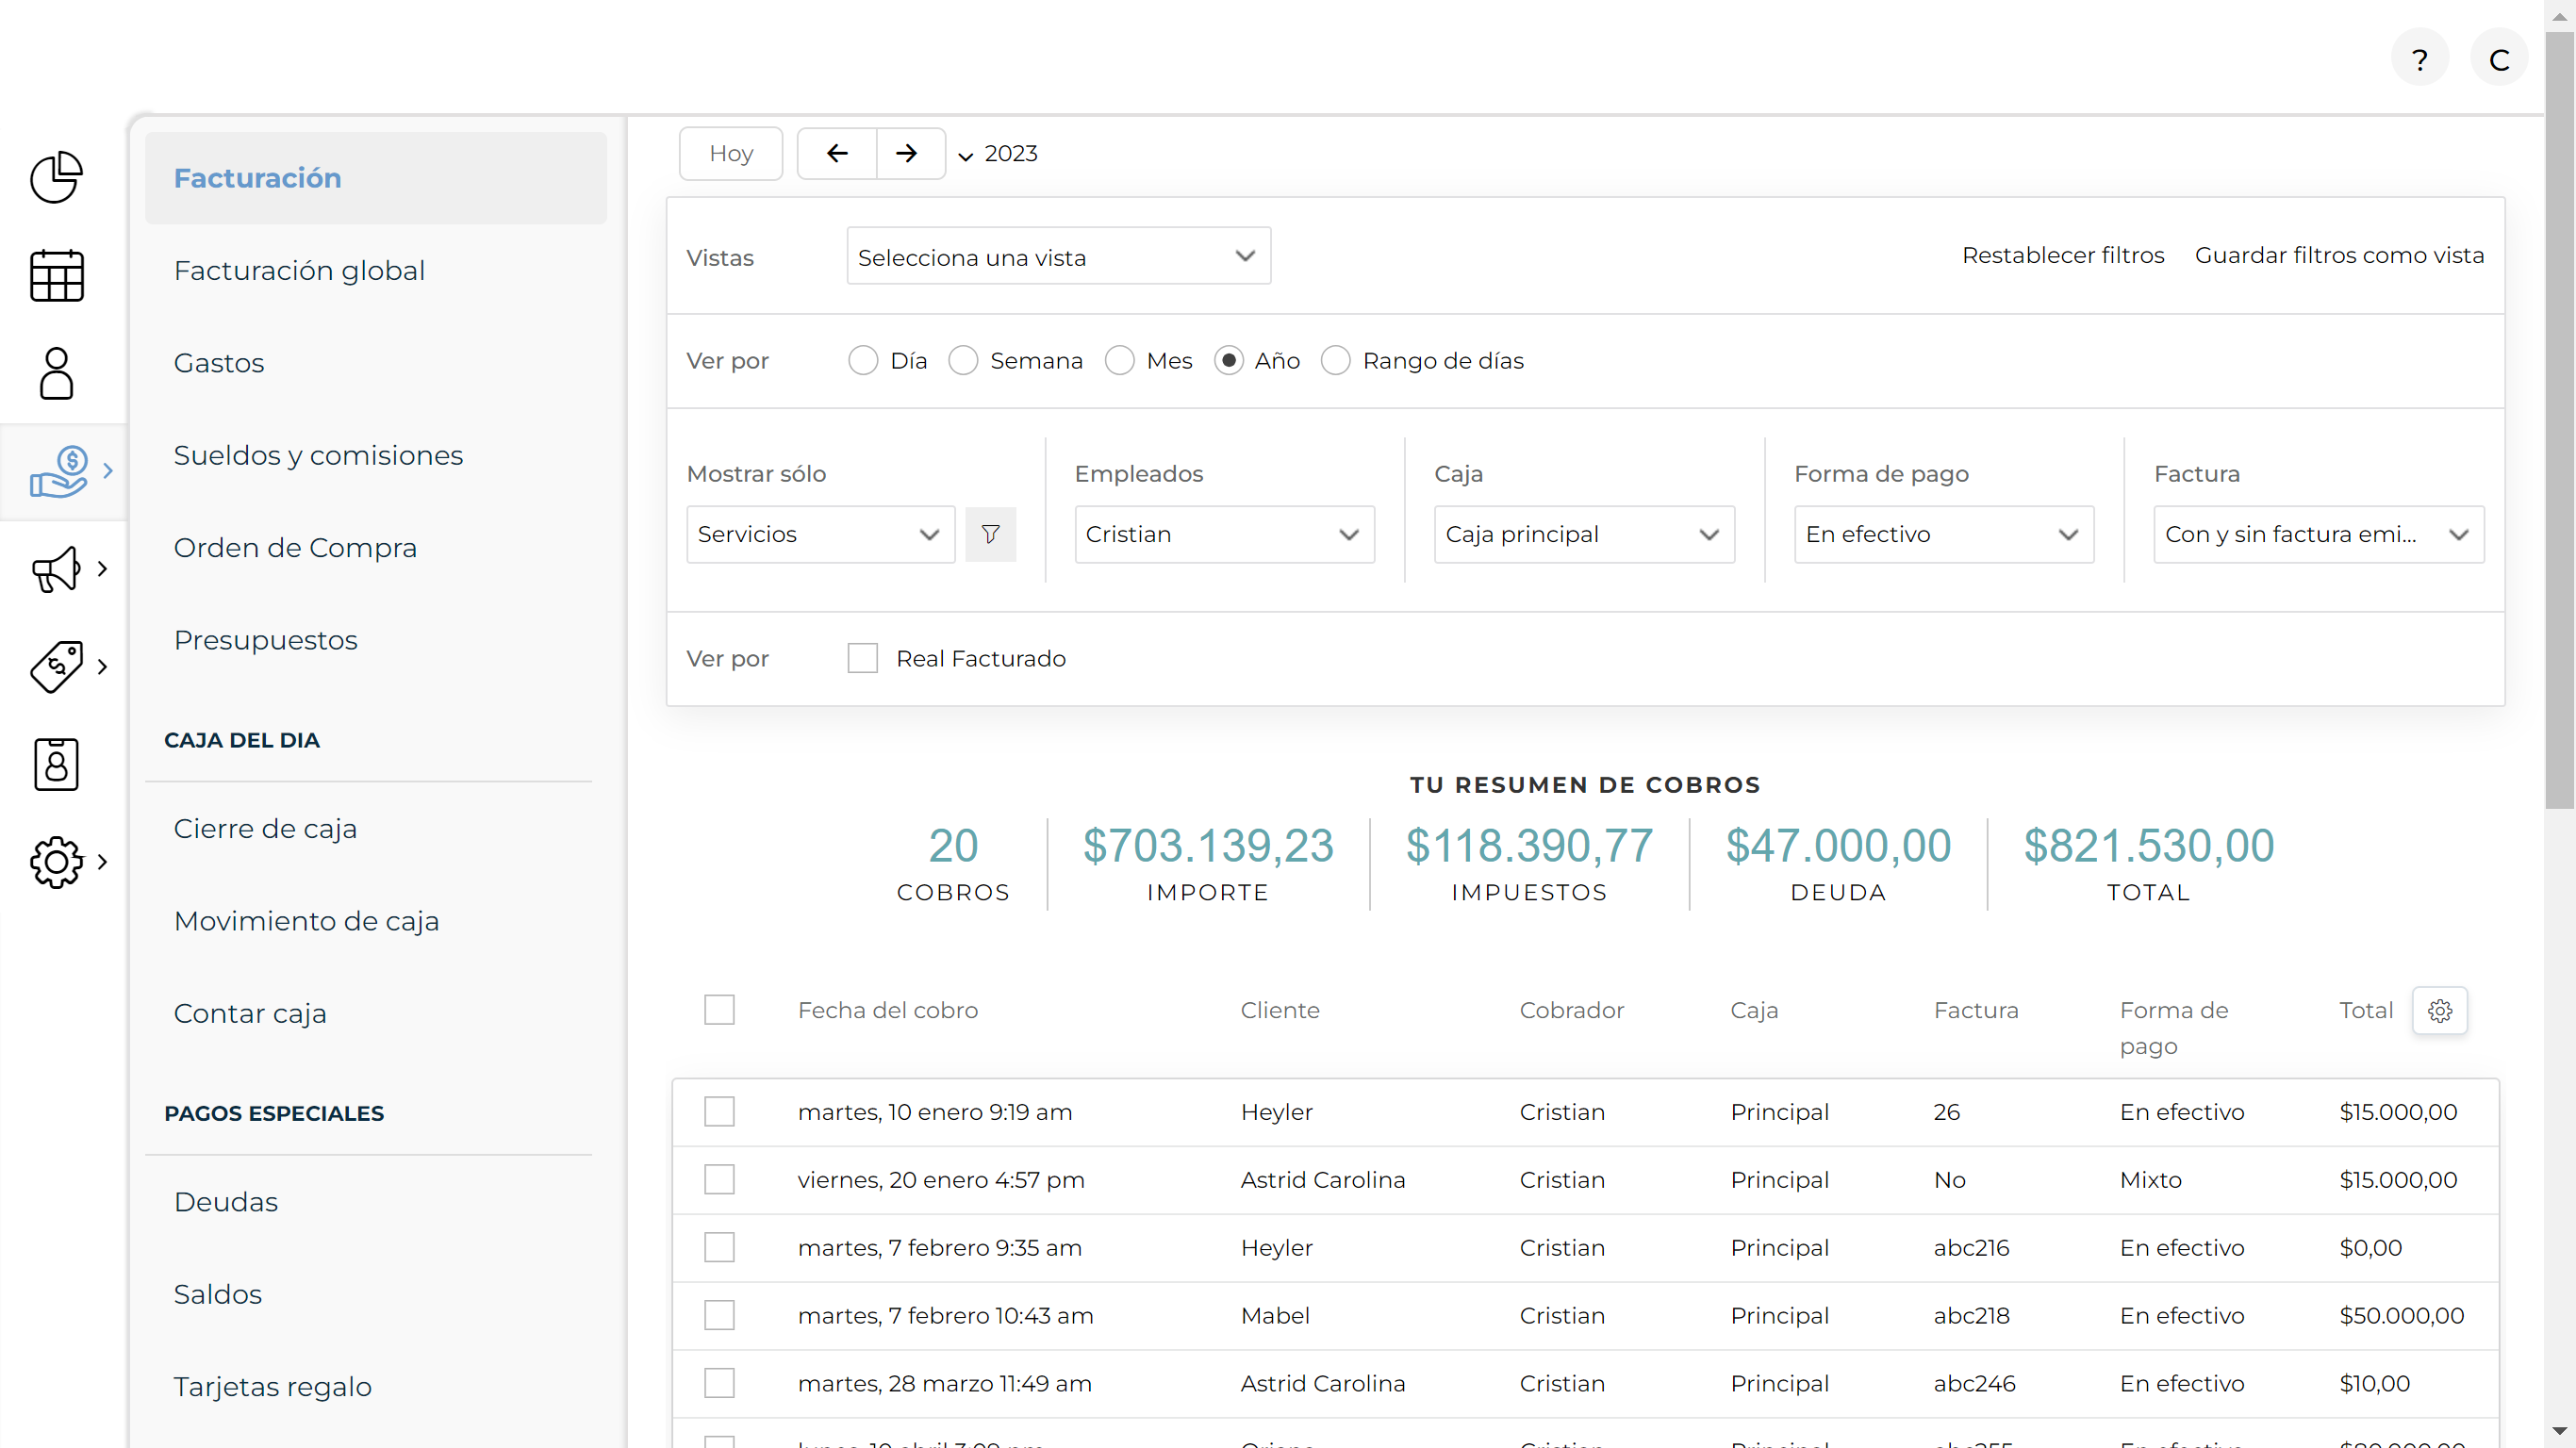The image size is (2576, 1448).
Task: Open the marketing megaphone icon
Action: 56,569
